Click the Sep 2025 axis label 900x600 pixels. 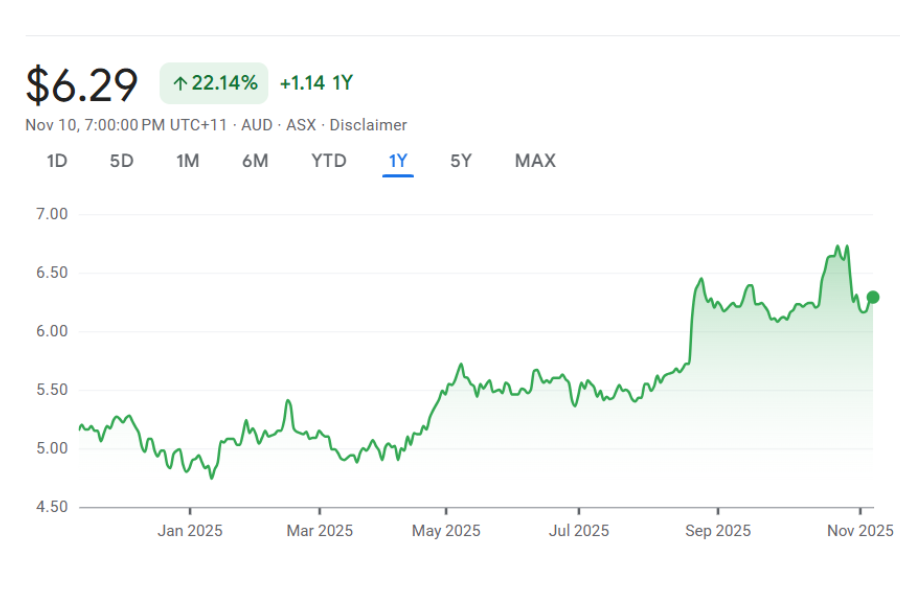(x=718, y=531)
